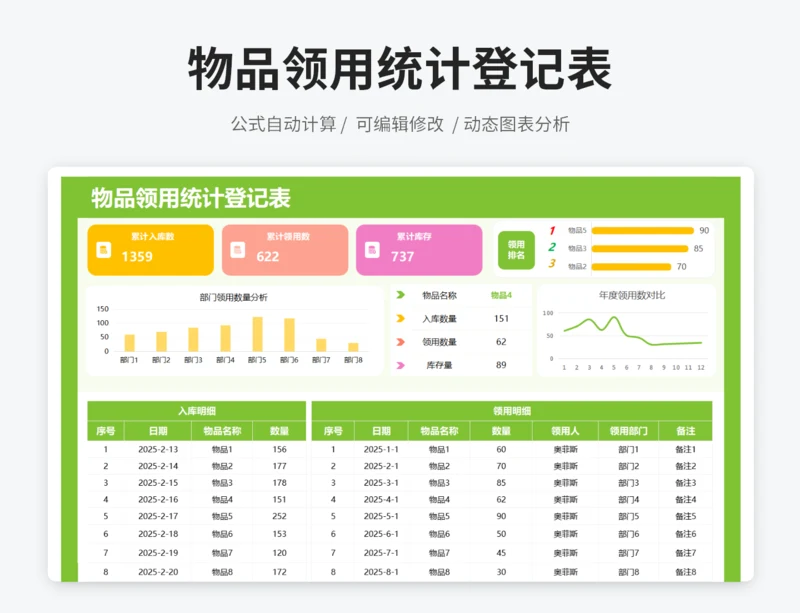This screenshot has width=800, height=613.
Task: Click the quantity 252 in 入库明细
Action: pos(279,516)
